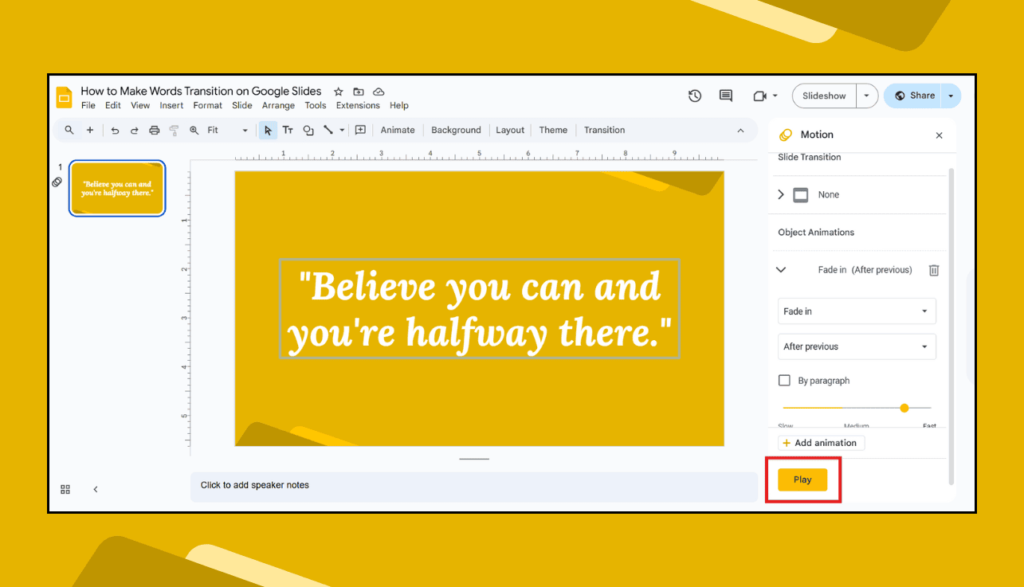The image size is (1024, 587).
Task: Enable the By paragraph checkbox
Action: [x=785, y=381]
